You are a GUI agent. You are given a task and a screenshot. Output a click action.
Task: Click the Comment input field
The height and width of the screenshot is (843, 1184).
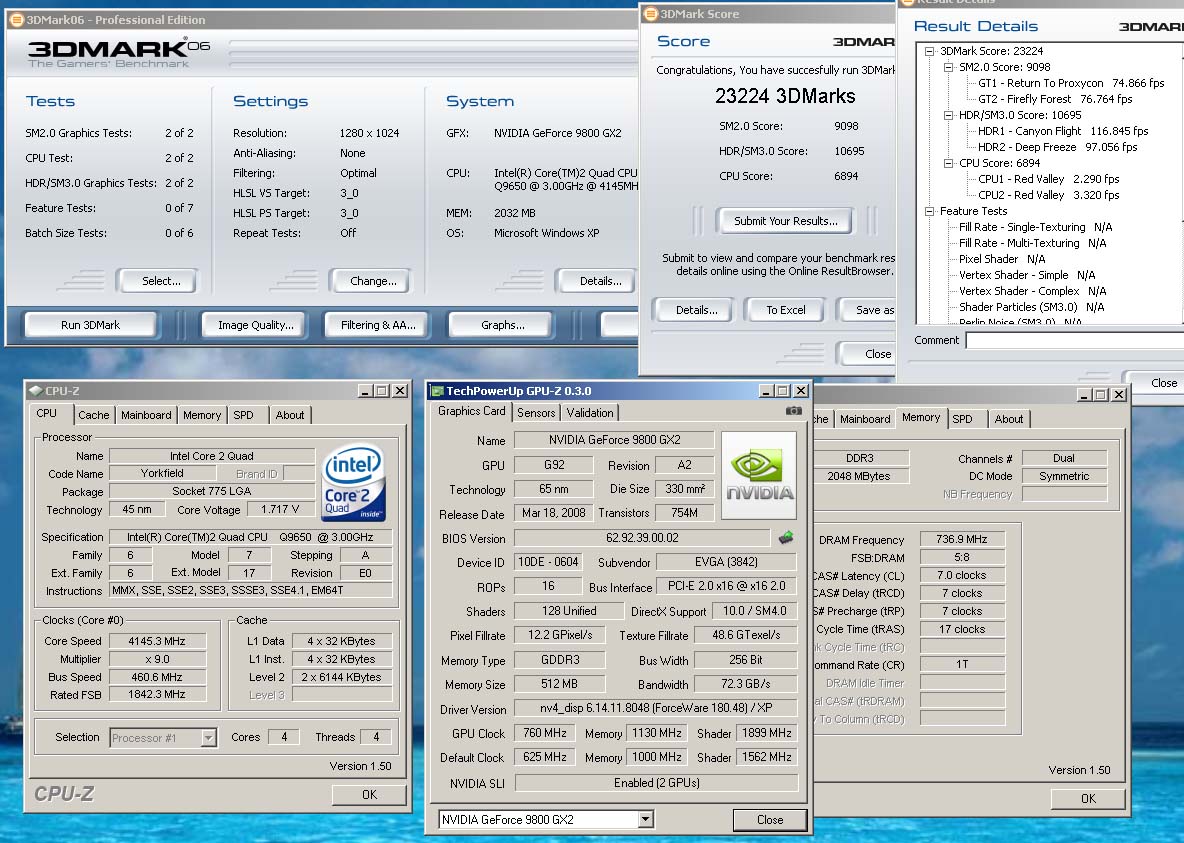[1075, 340]
